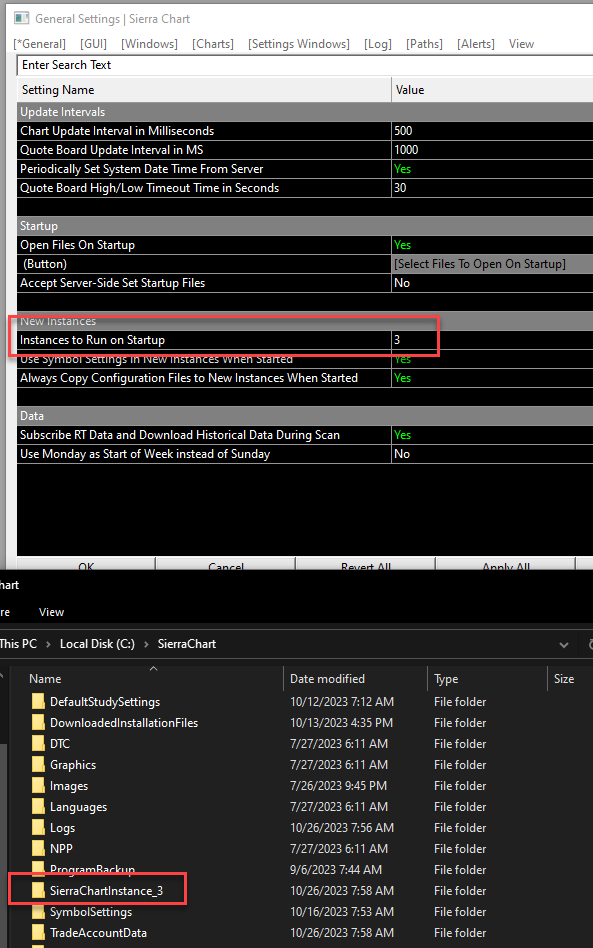The image size is (593, 948).
Task: Edit Quote Board Update Interval value 1000
Action: pos(493,150)
